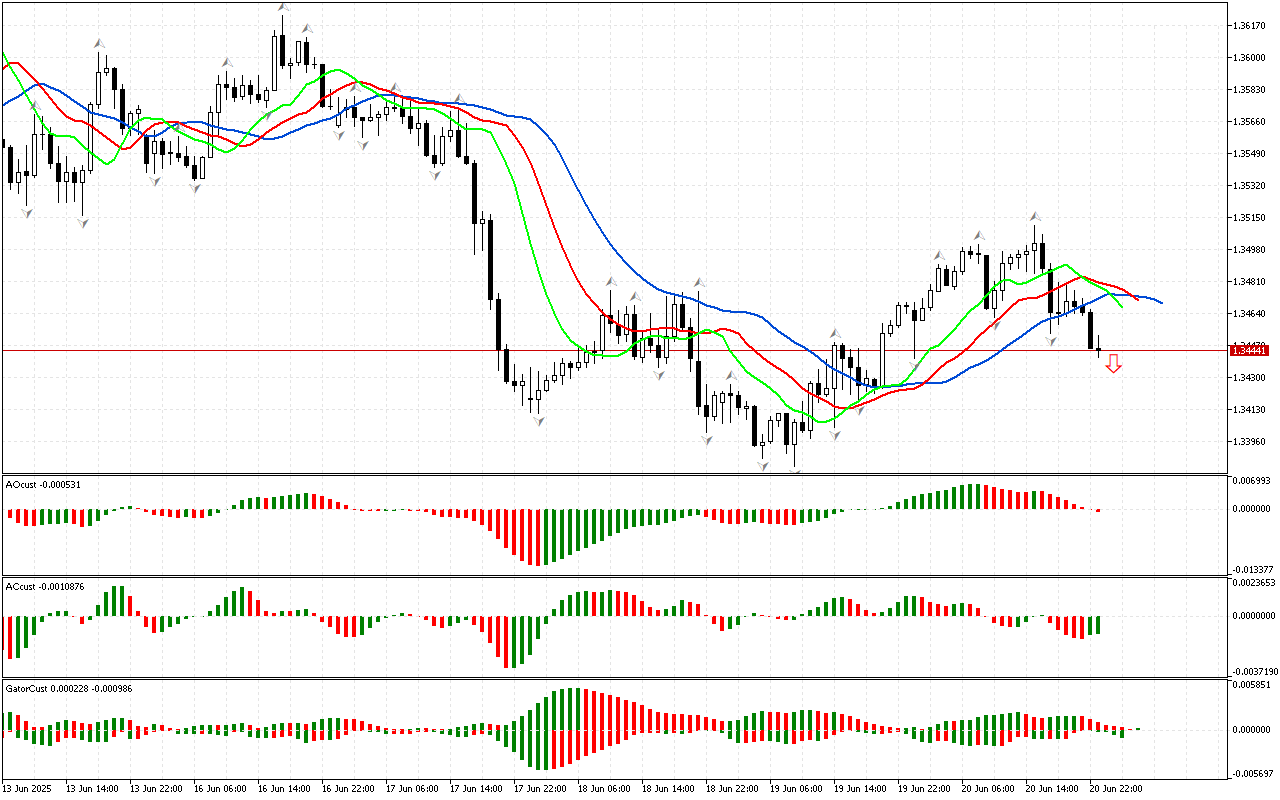Click the right end of the blue Alligator line
The image size is (1280, 800).
1160,302
